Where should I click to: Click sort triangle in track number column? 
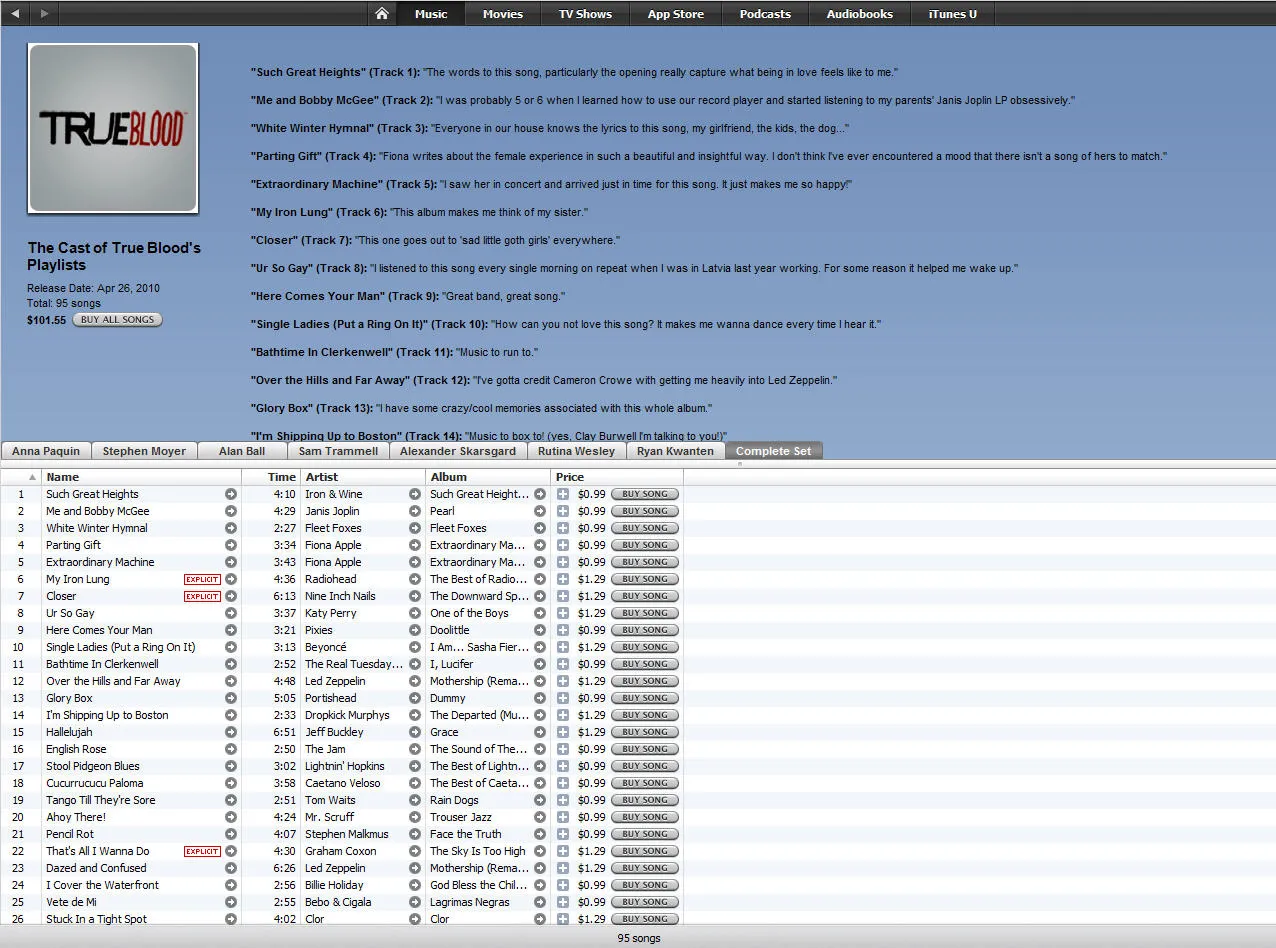[x=32, y=477]
